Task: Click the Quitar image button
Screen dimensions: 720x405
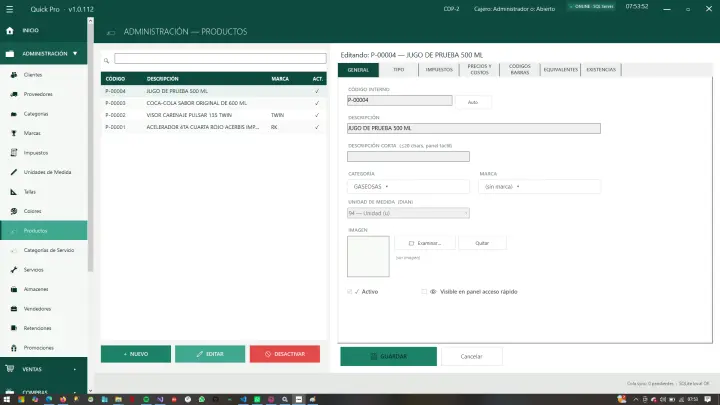Action: pyautogui.click(x=482, y=243)
